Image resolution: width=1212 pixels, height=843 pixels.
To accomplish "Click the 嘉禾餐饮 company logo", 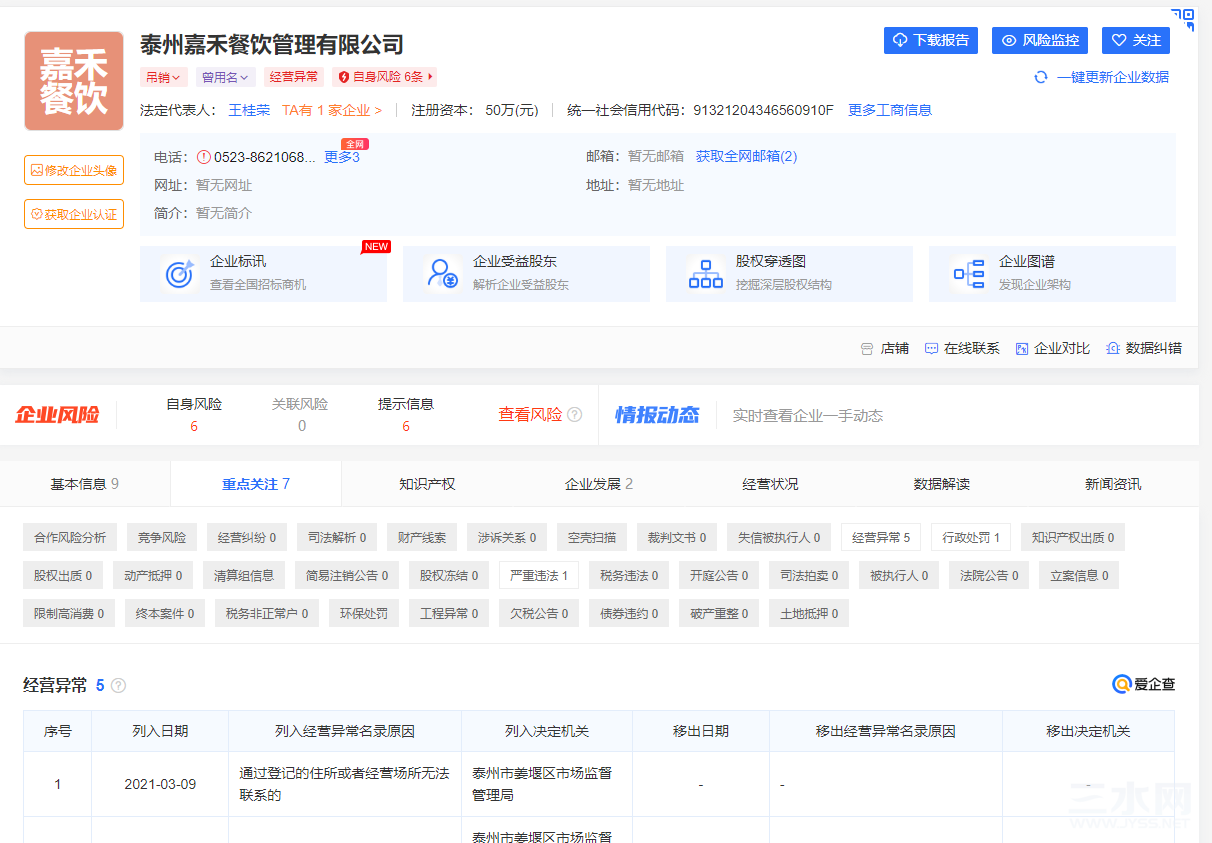I will (x=74, y=81).
